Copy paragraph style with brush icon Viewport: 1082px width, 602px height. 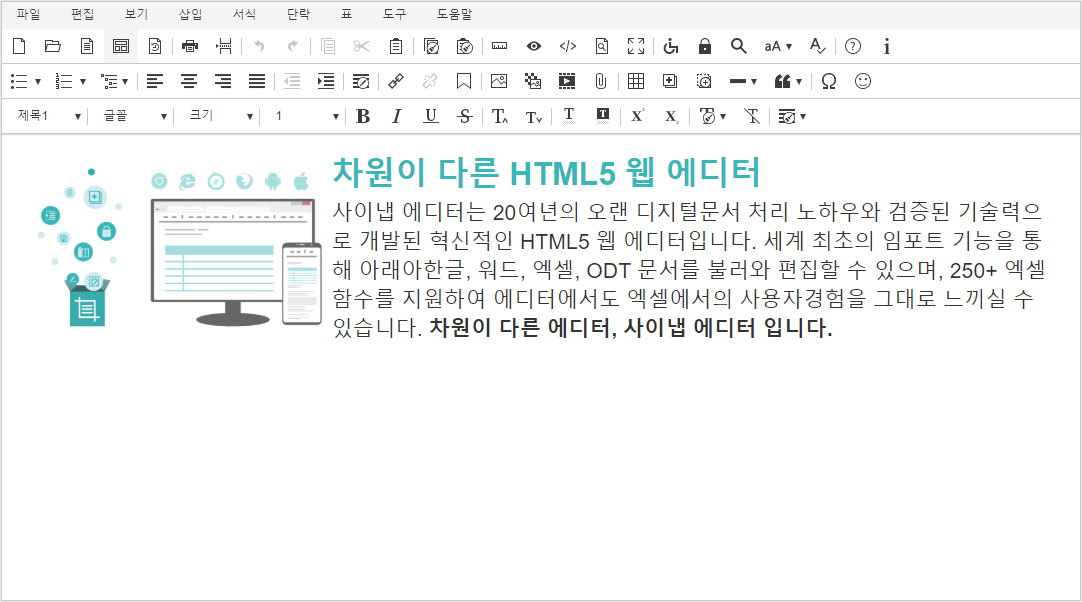tap(431, 46)
